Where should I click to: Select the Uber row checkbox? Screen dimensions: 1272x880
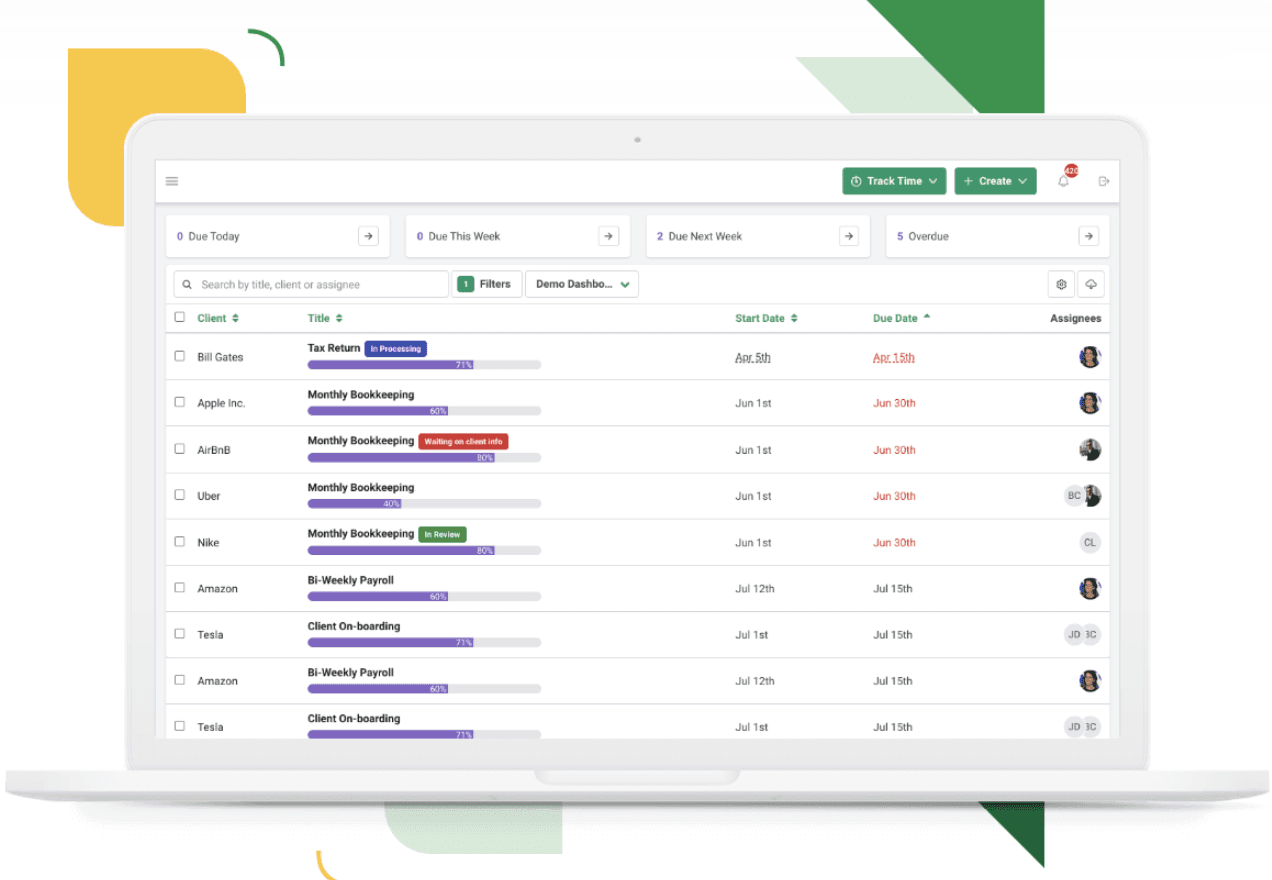pos(180,495)
